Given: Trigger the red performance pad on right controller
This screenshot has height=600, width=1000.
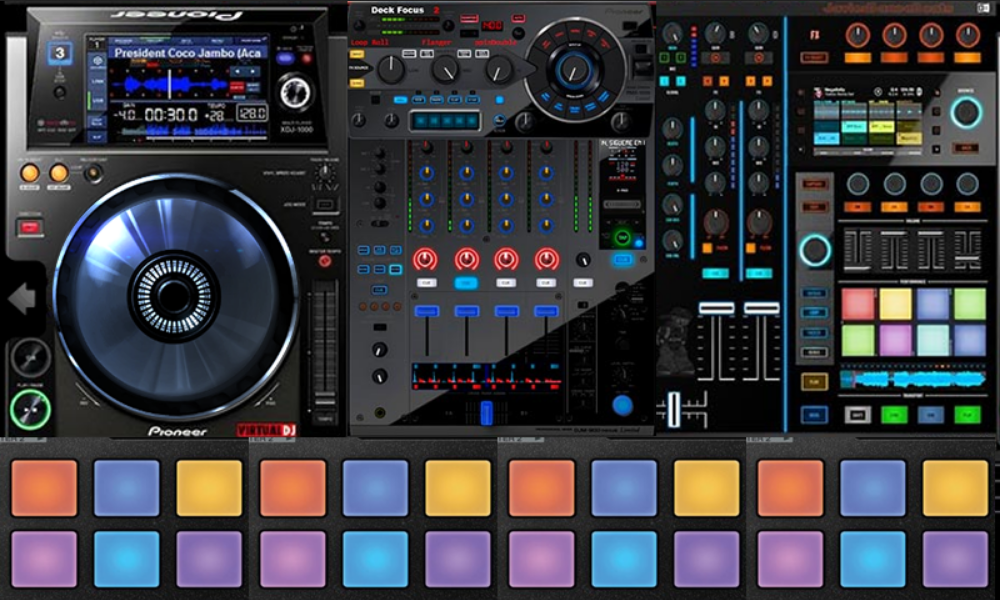Looking at the screenshot, I should pyautogui.click(x=858, y=304).
